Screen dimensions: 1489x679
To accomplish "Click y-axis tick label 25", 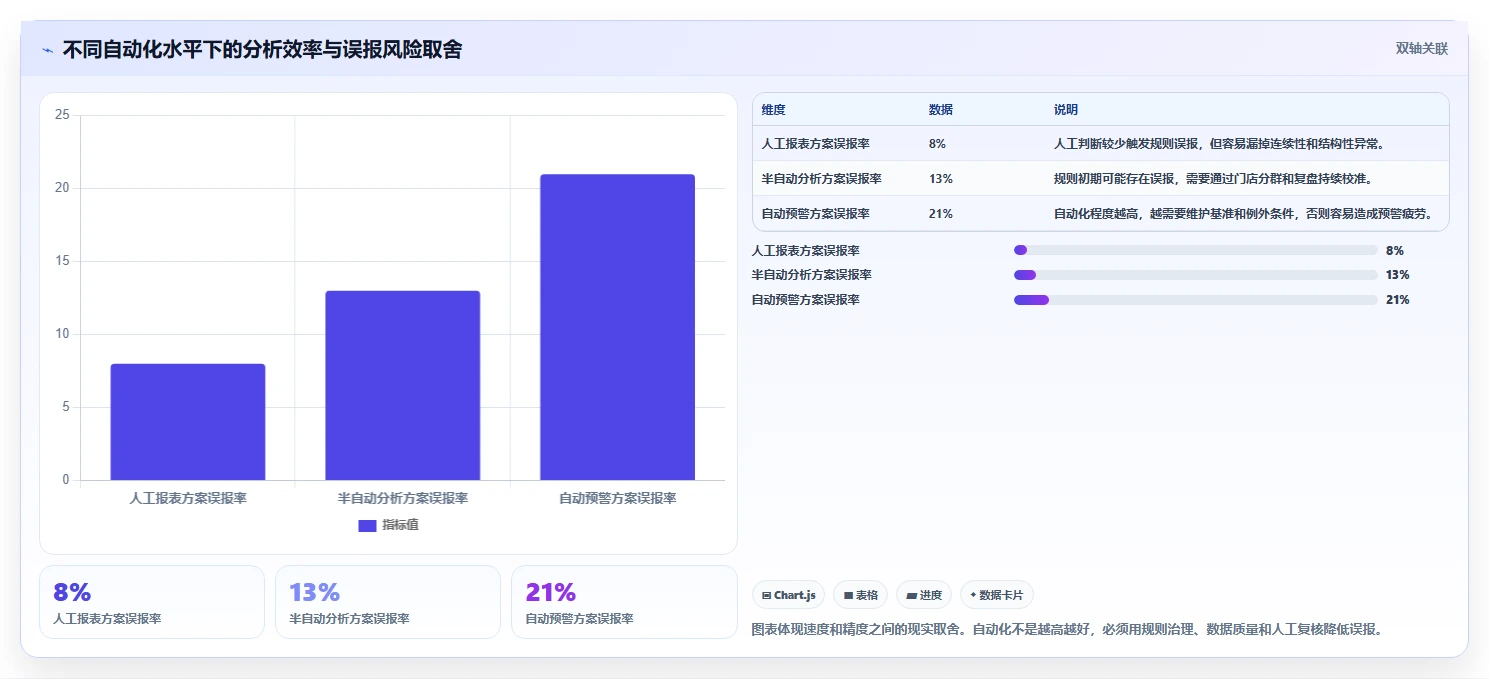I will point(62,115).
